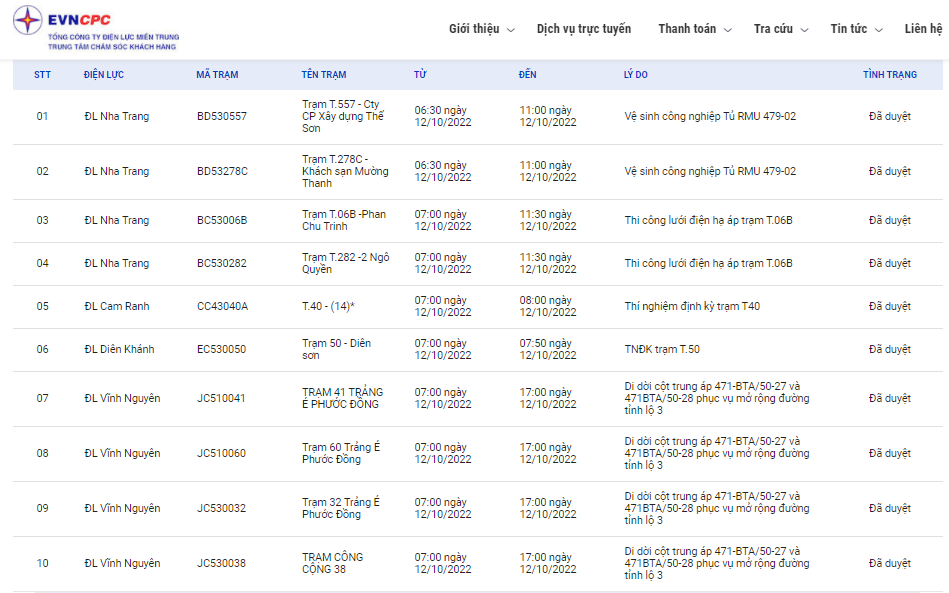Screen dimensions: 949x593
Task: Select station code BD530557
Action: [222, 117]
